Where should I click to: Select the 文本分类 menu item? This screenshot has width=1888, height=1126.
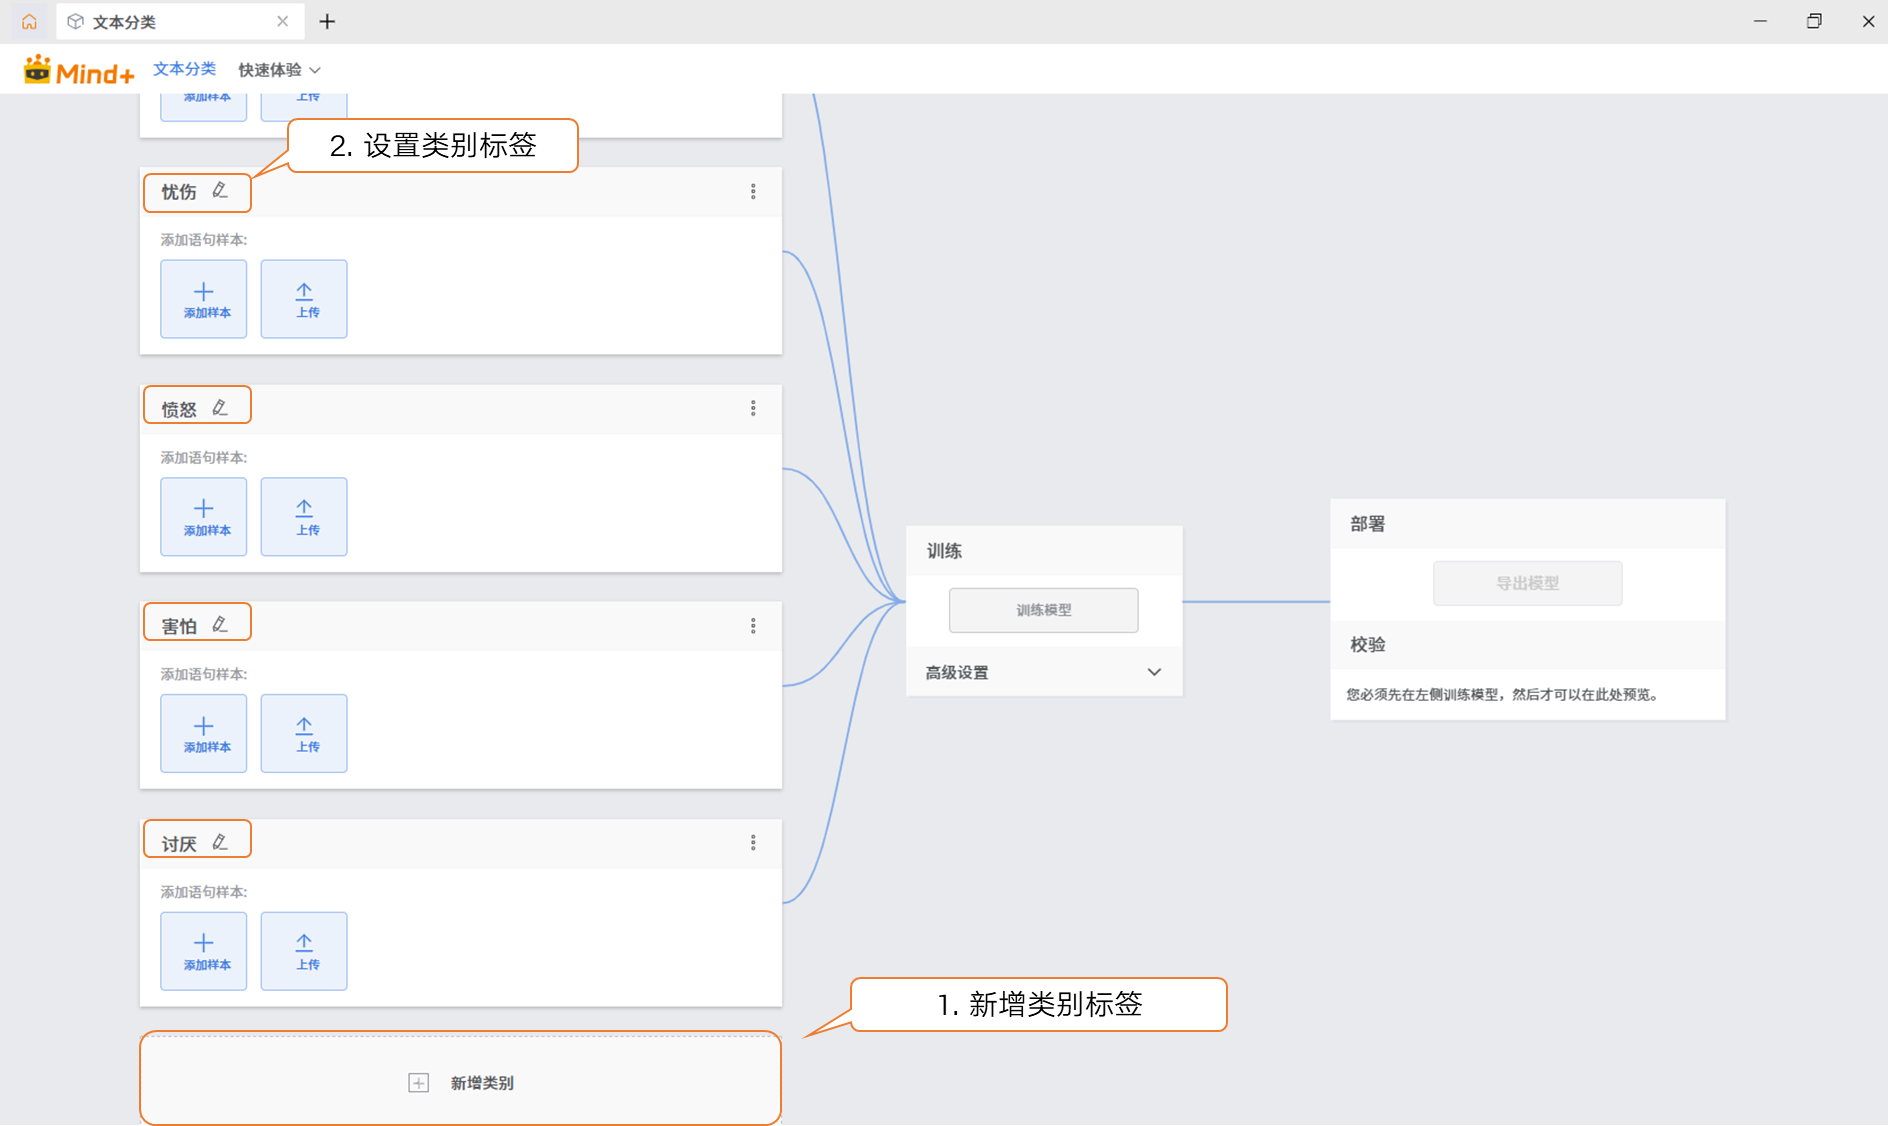click(x=184, y=69)
